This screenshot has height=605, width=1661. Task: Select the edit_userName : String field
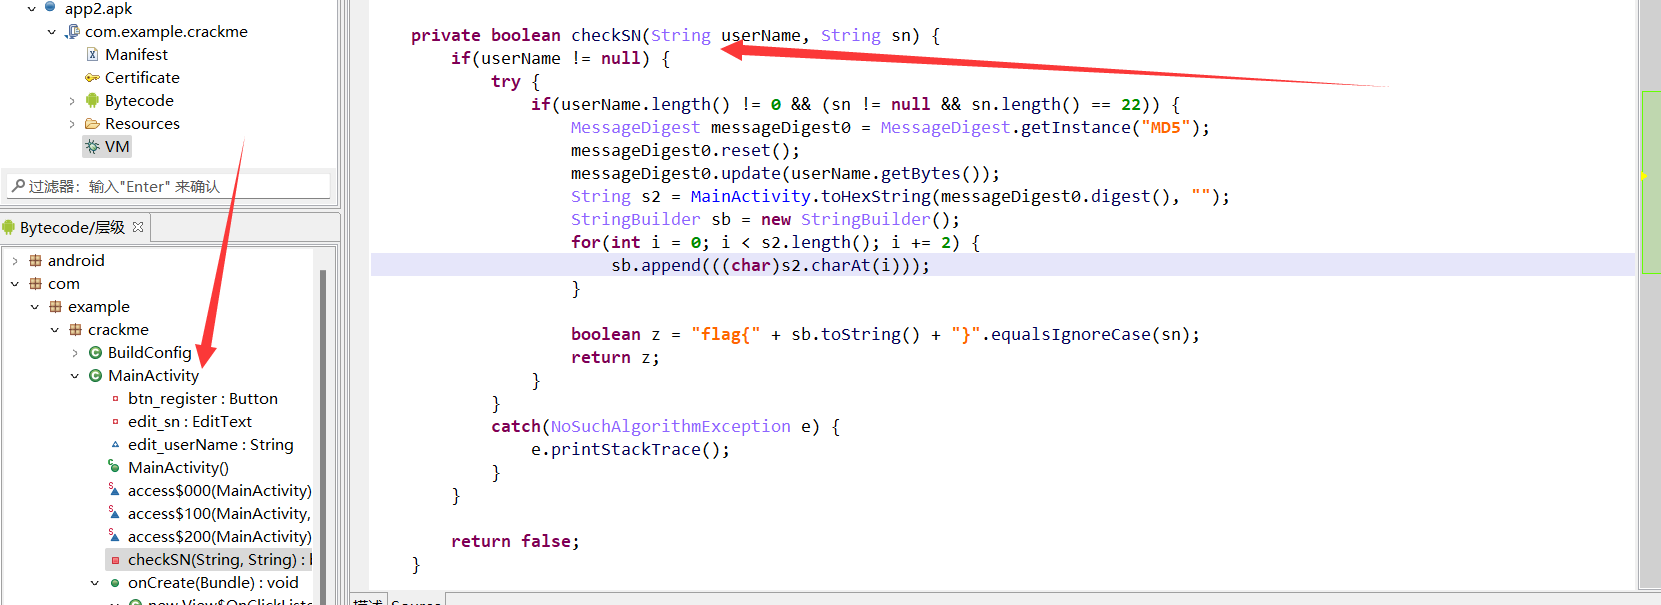pos(210,445)
